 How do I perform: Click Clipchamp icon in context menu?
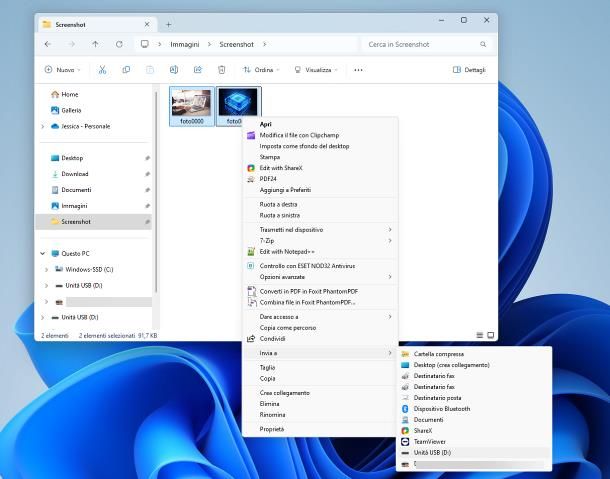(251, 135)
